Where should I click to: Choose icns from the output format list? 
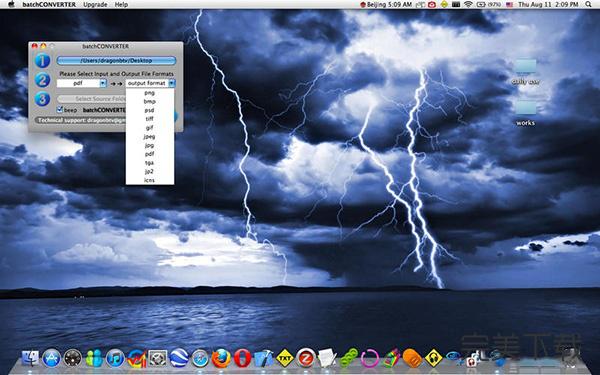[x=150, y=180]
